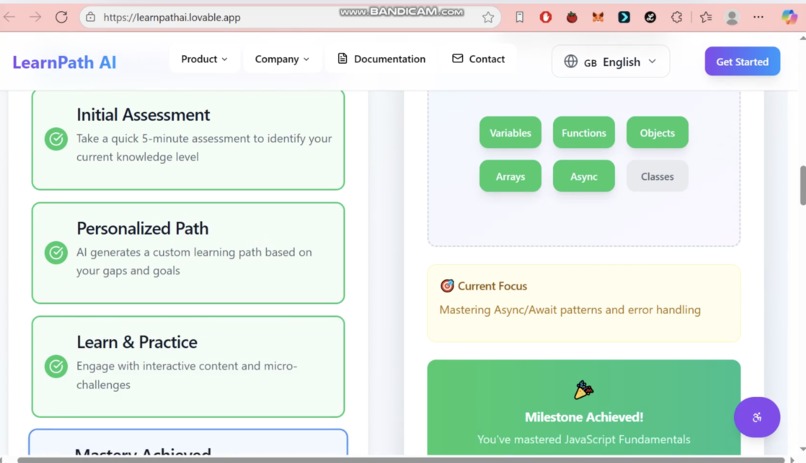The width and height of the screenshot is (806, 463).
Task: Click the blue arrow extension icon
Action: coord(624,17)
